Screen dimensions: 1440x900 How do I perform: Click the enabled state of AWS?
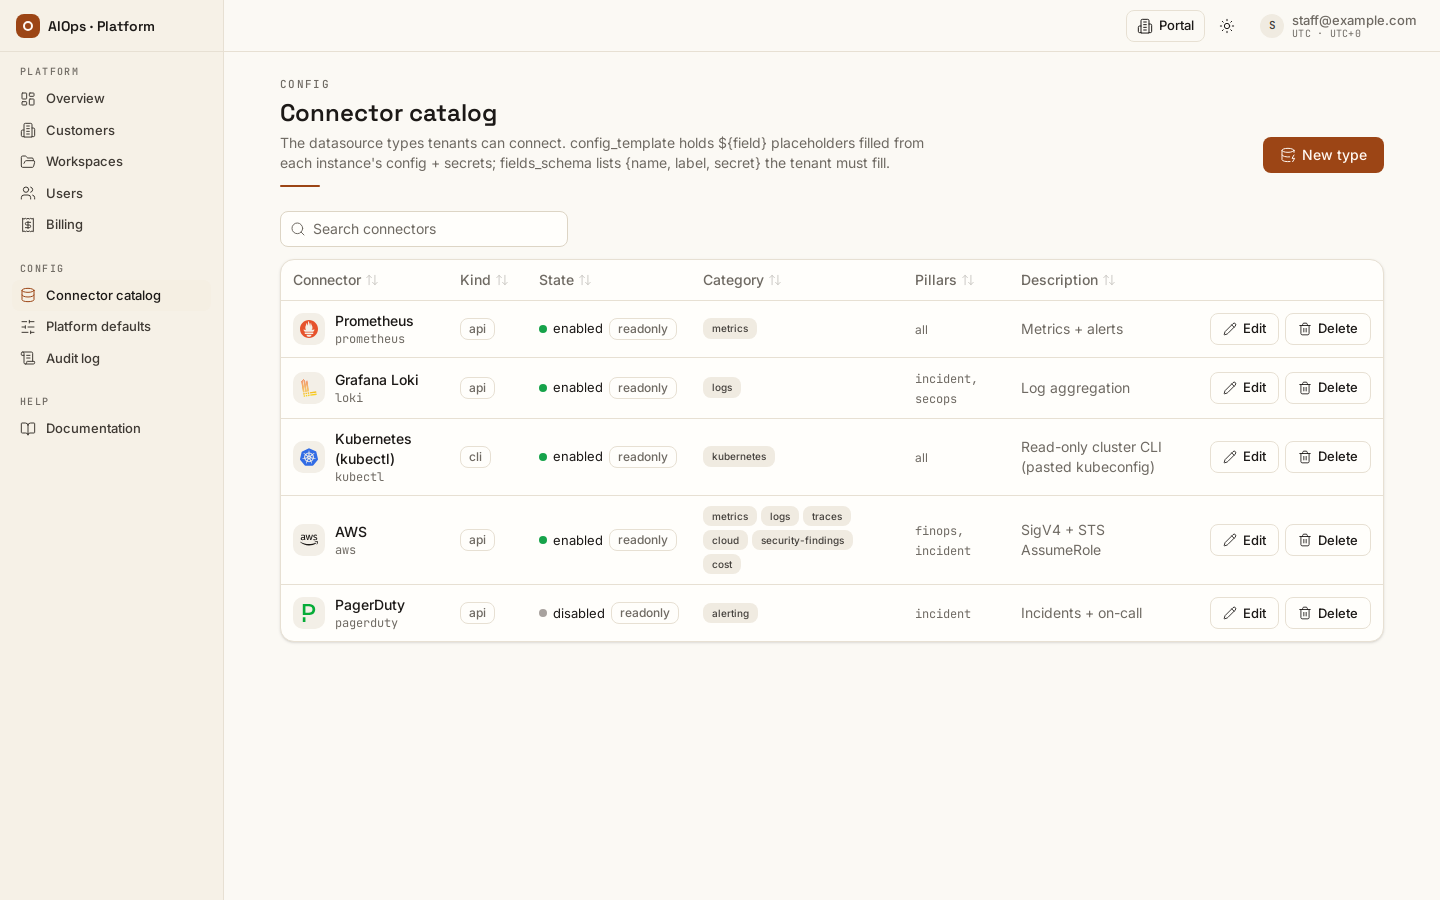[571, 540]
